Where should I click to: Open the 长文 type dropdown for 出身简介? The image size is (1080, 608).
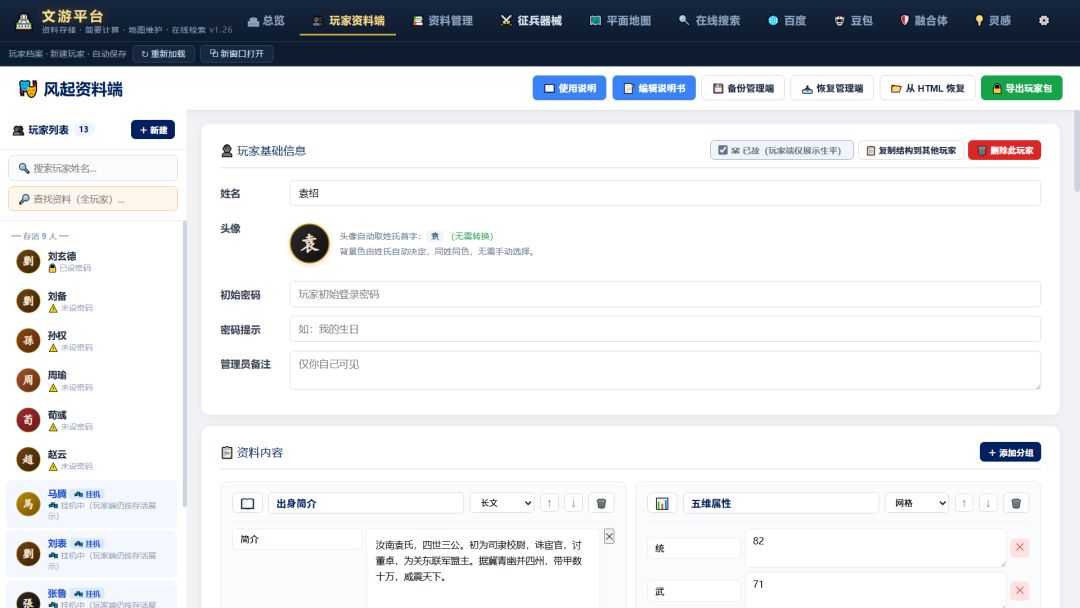pos(502,503)
